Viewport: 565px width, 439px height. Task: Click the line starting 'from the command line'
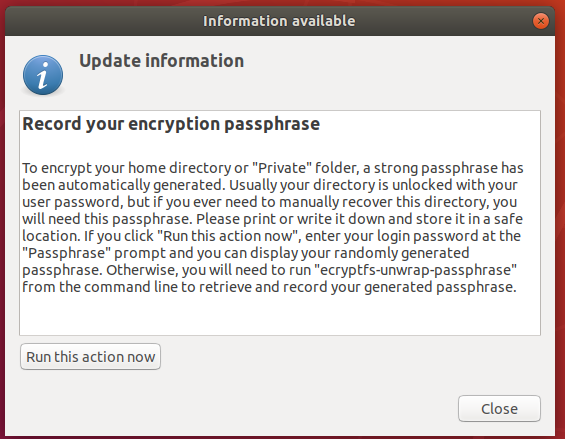click(x=269, y=287)
